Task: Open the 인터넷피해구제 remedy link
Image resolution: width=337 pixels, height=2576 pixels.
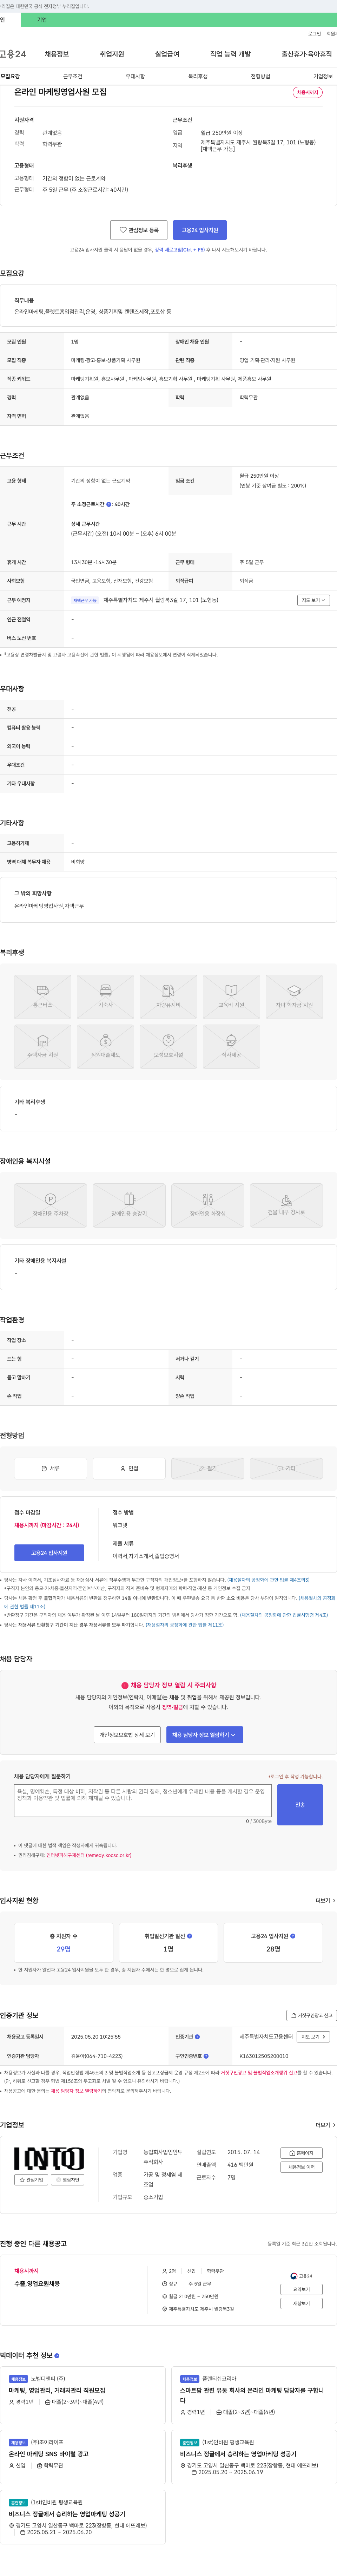Action: click(89, 1855)
